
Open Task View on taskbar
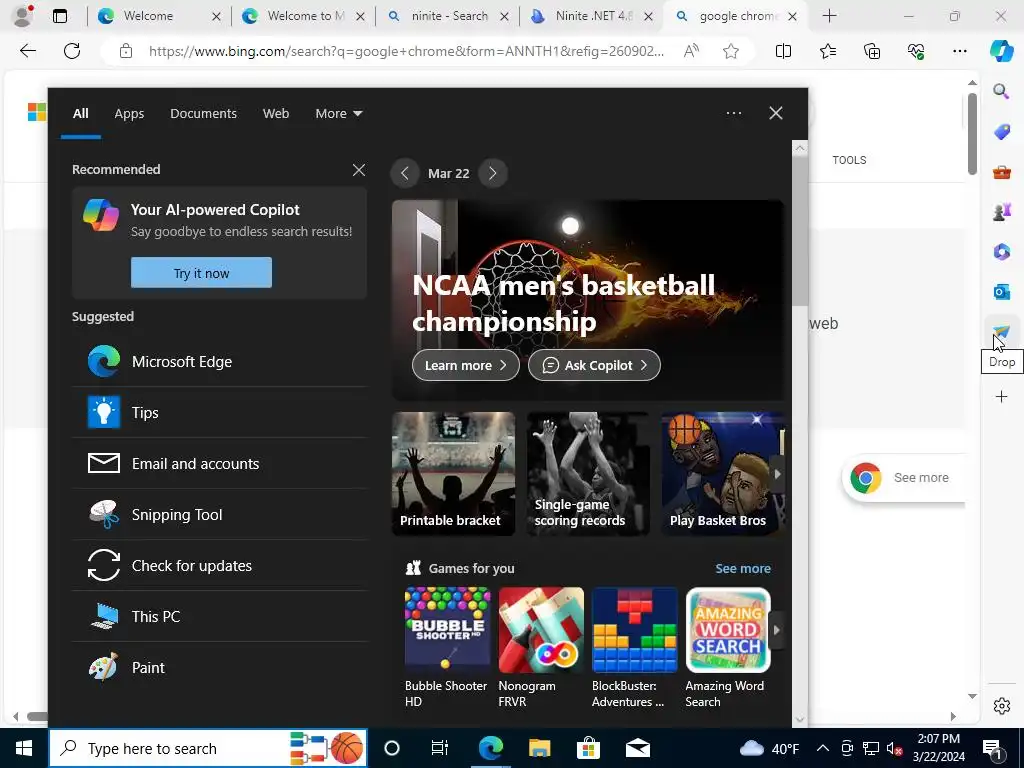click(440, 748)
